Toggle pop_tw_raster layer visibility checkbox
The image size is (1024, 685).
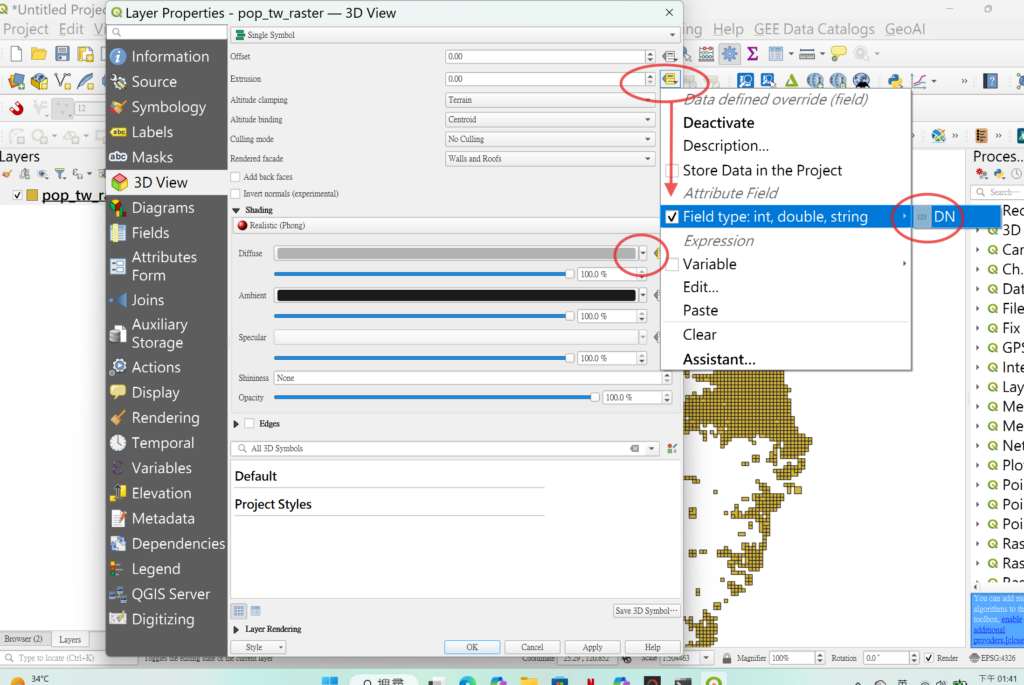(18, 195)
